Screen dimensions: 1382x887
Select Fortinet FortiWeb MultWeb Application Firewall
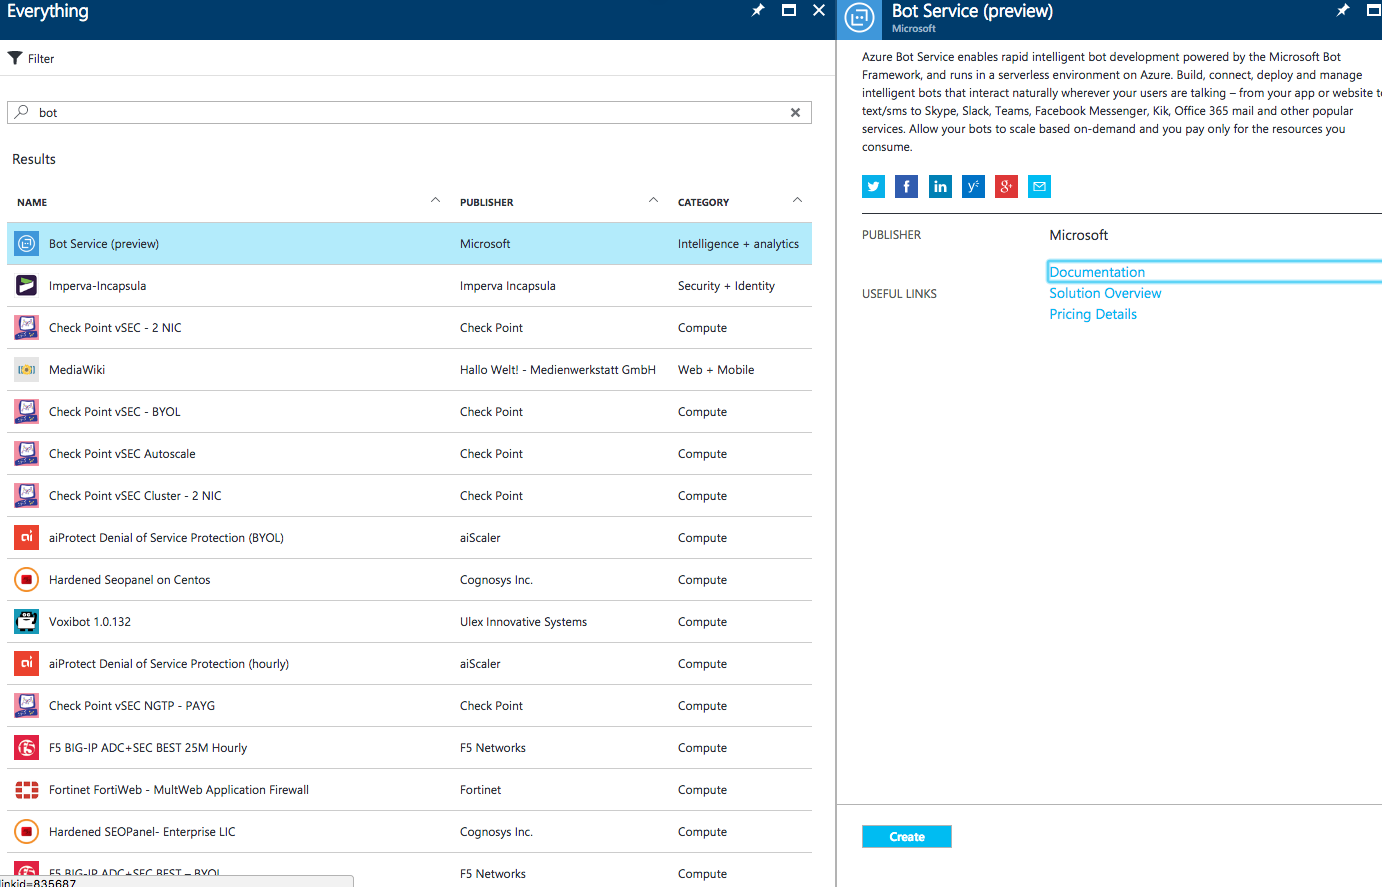tap(409, 790)
